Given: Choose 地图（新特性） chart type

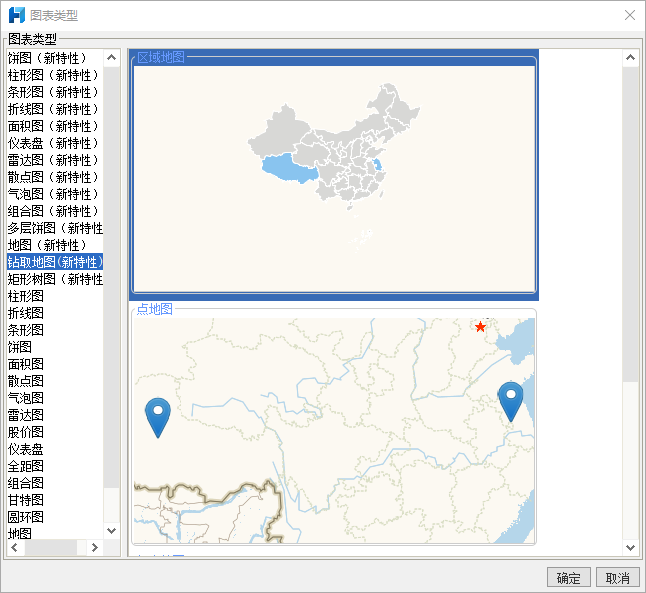Looking at the screenshot, I should 55,245.
